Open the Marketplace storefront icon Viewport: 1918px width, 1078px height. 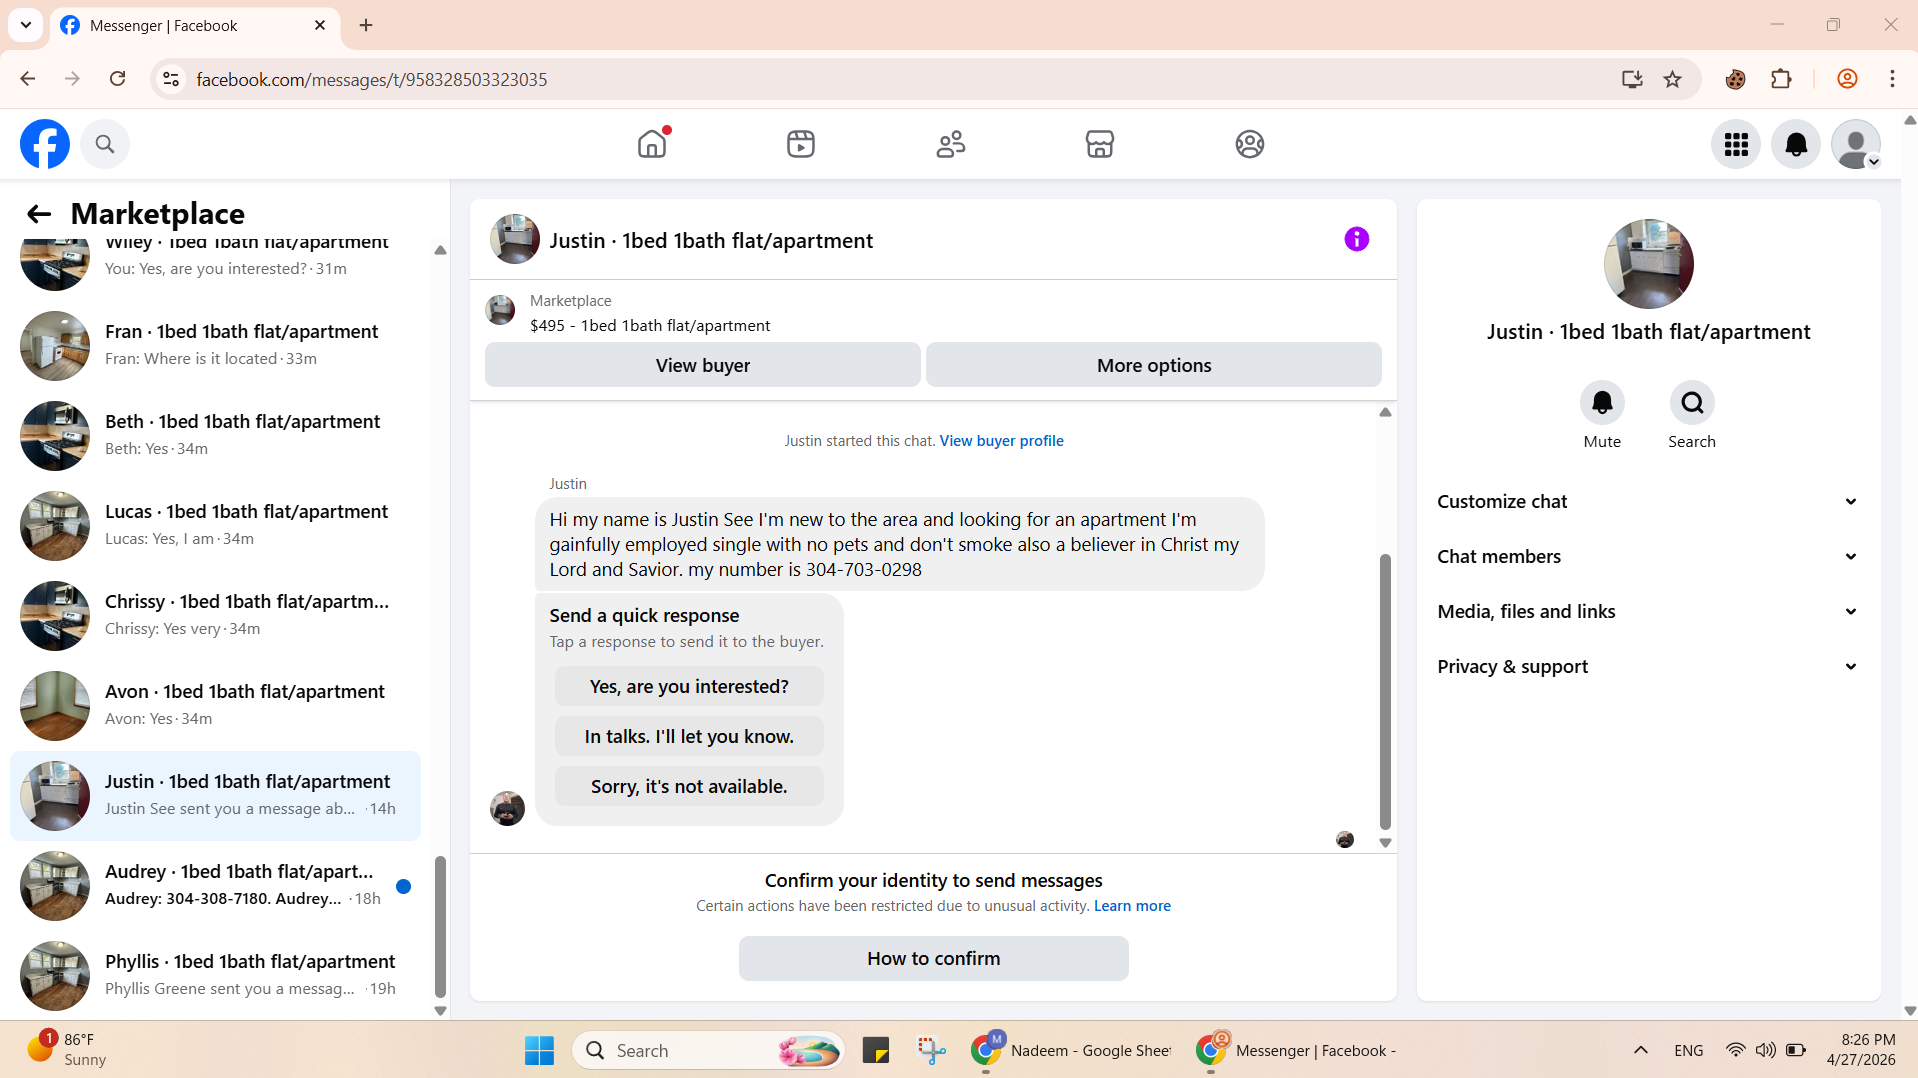(x=1100, y=144)
